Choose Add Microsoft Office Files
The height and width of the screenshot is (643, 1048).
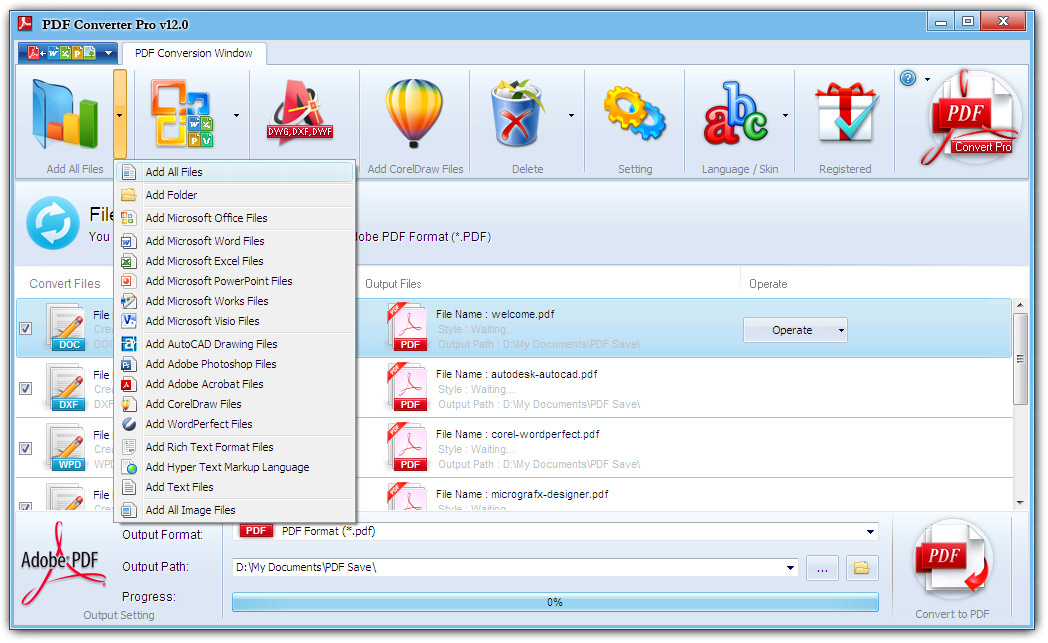235,218
